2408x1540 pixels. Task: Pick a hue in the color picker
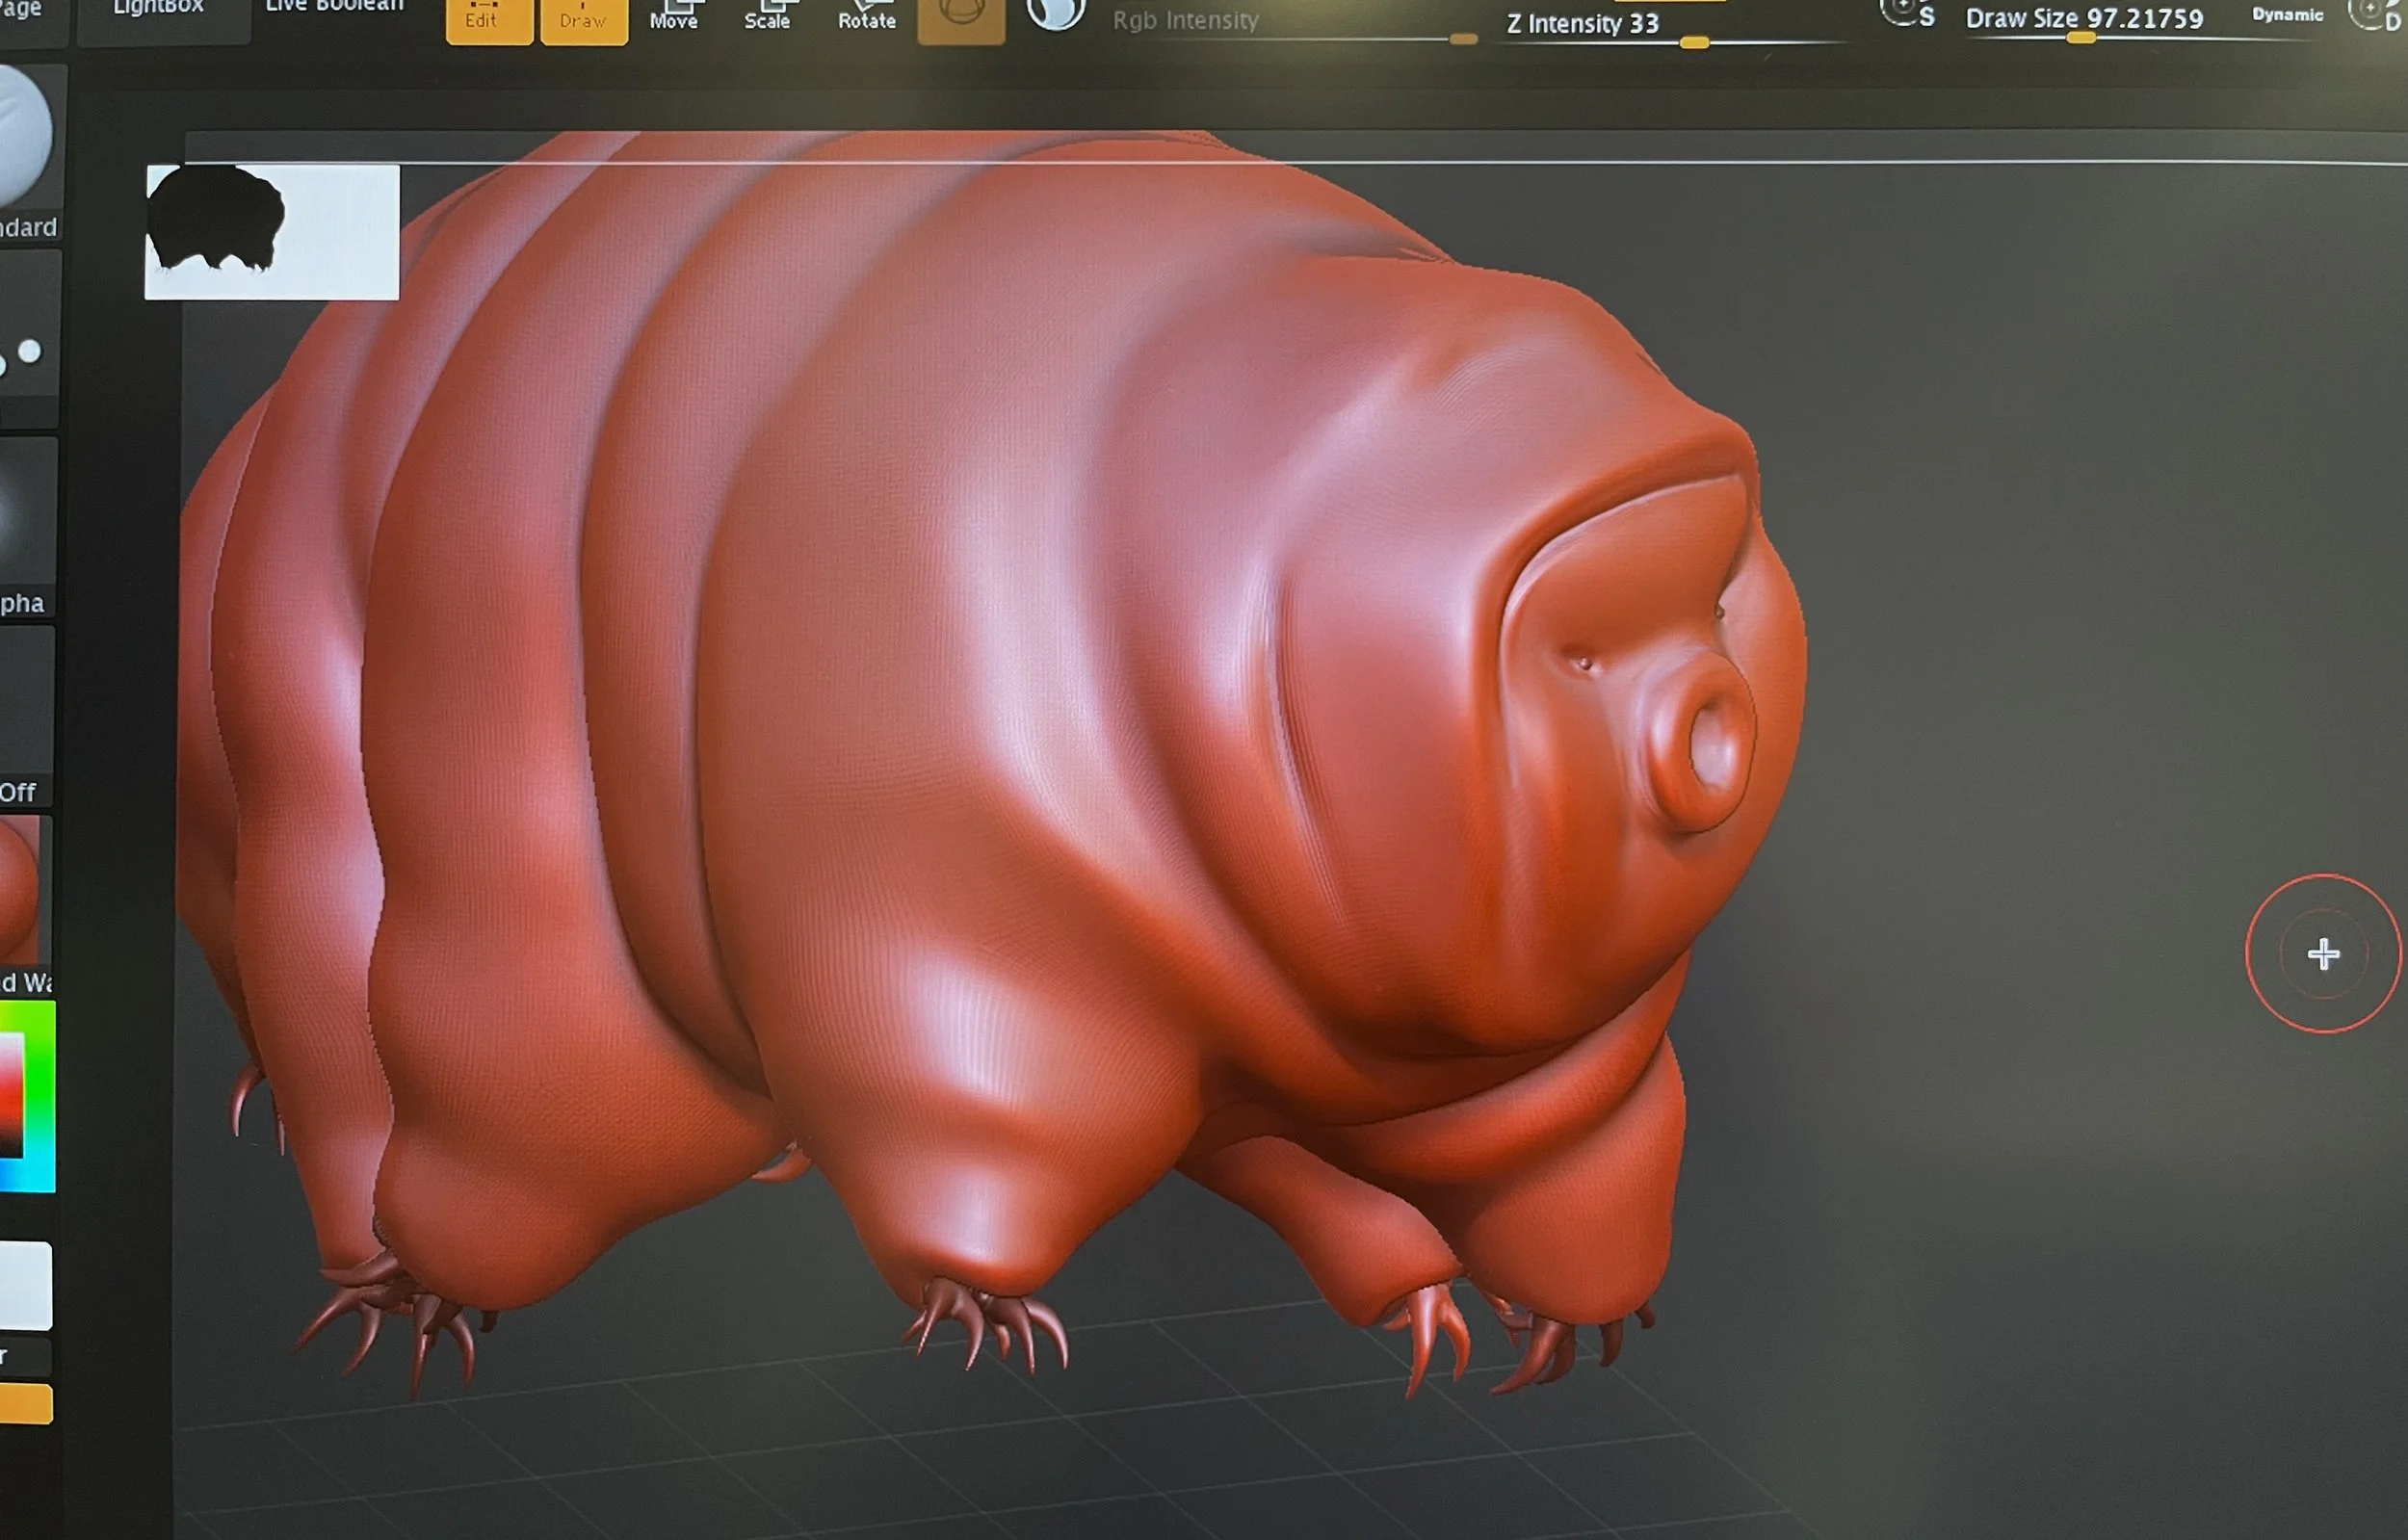tap(27, 1097)
